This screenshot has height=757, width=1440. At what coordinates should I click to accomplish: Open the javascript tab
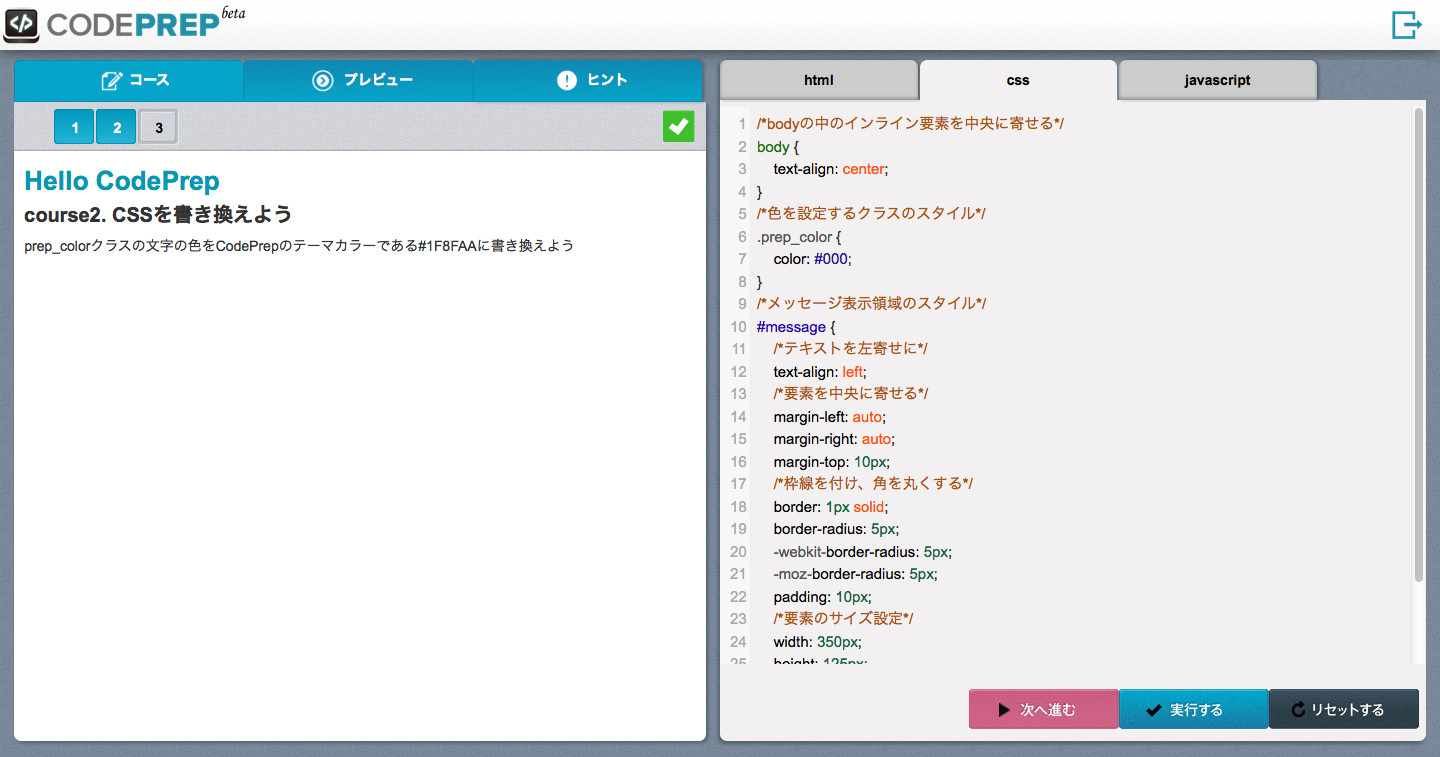(1217, 80)
